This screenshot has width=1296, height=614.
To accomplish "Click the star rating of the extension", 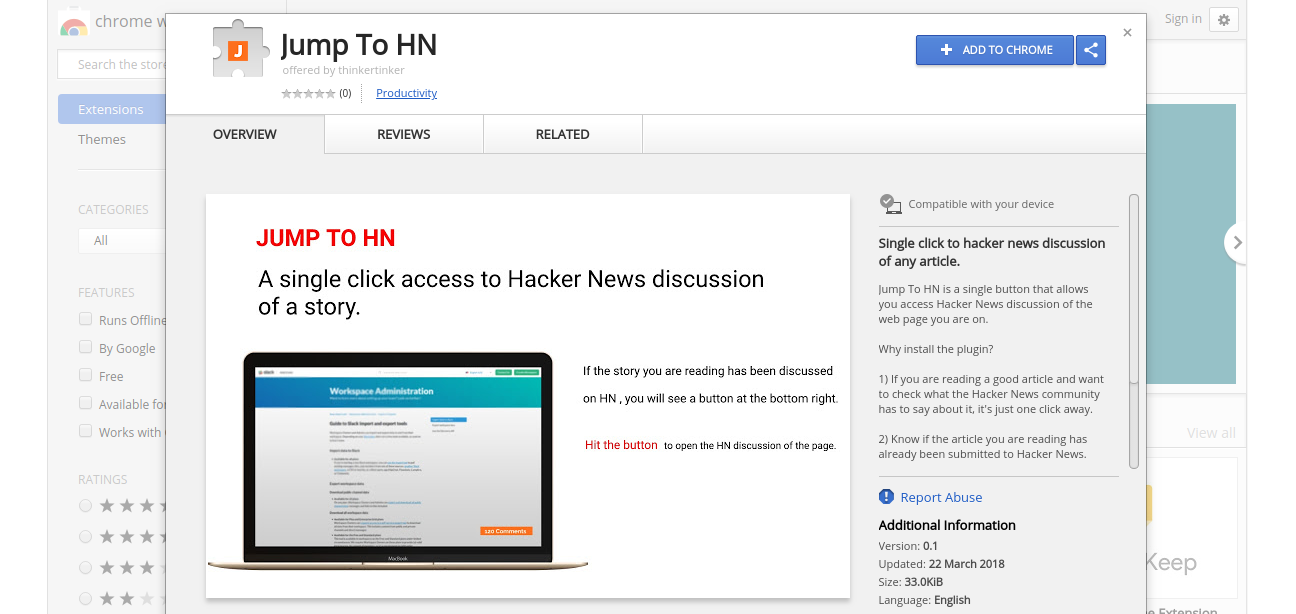I will [308, 93].
